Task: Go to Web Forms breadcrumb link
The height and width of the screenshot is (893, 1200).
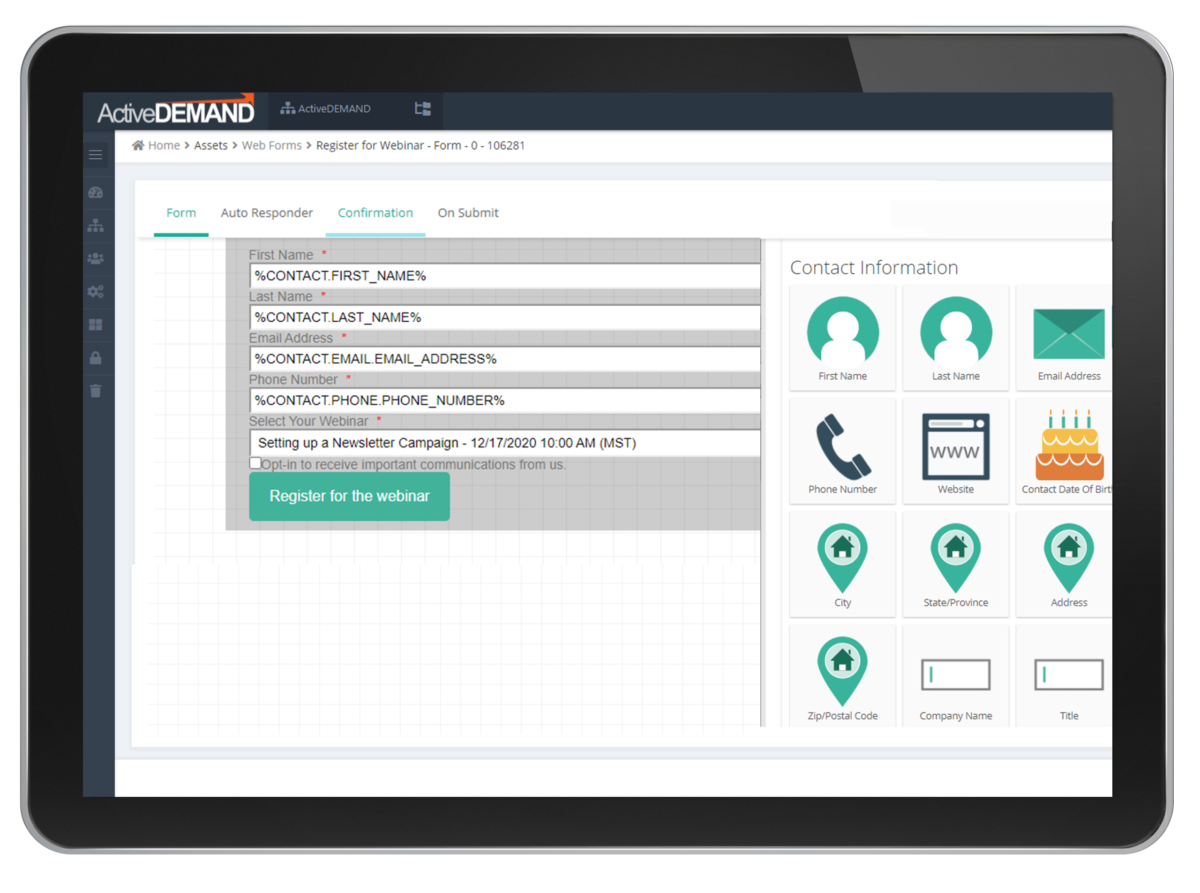Action: [x=271, y=146]
